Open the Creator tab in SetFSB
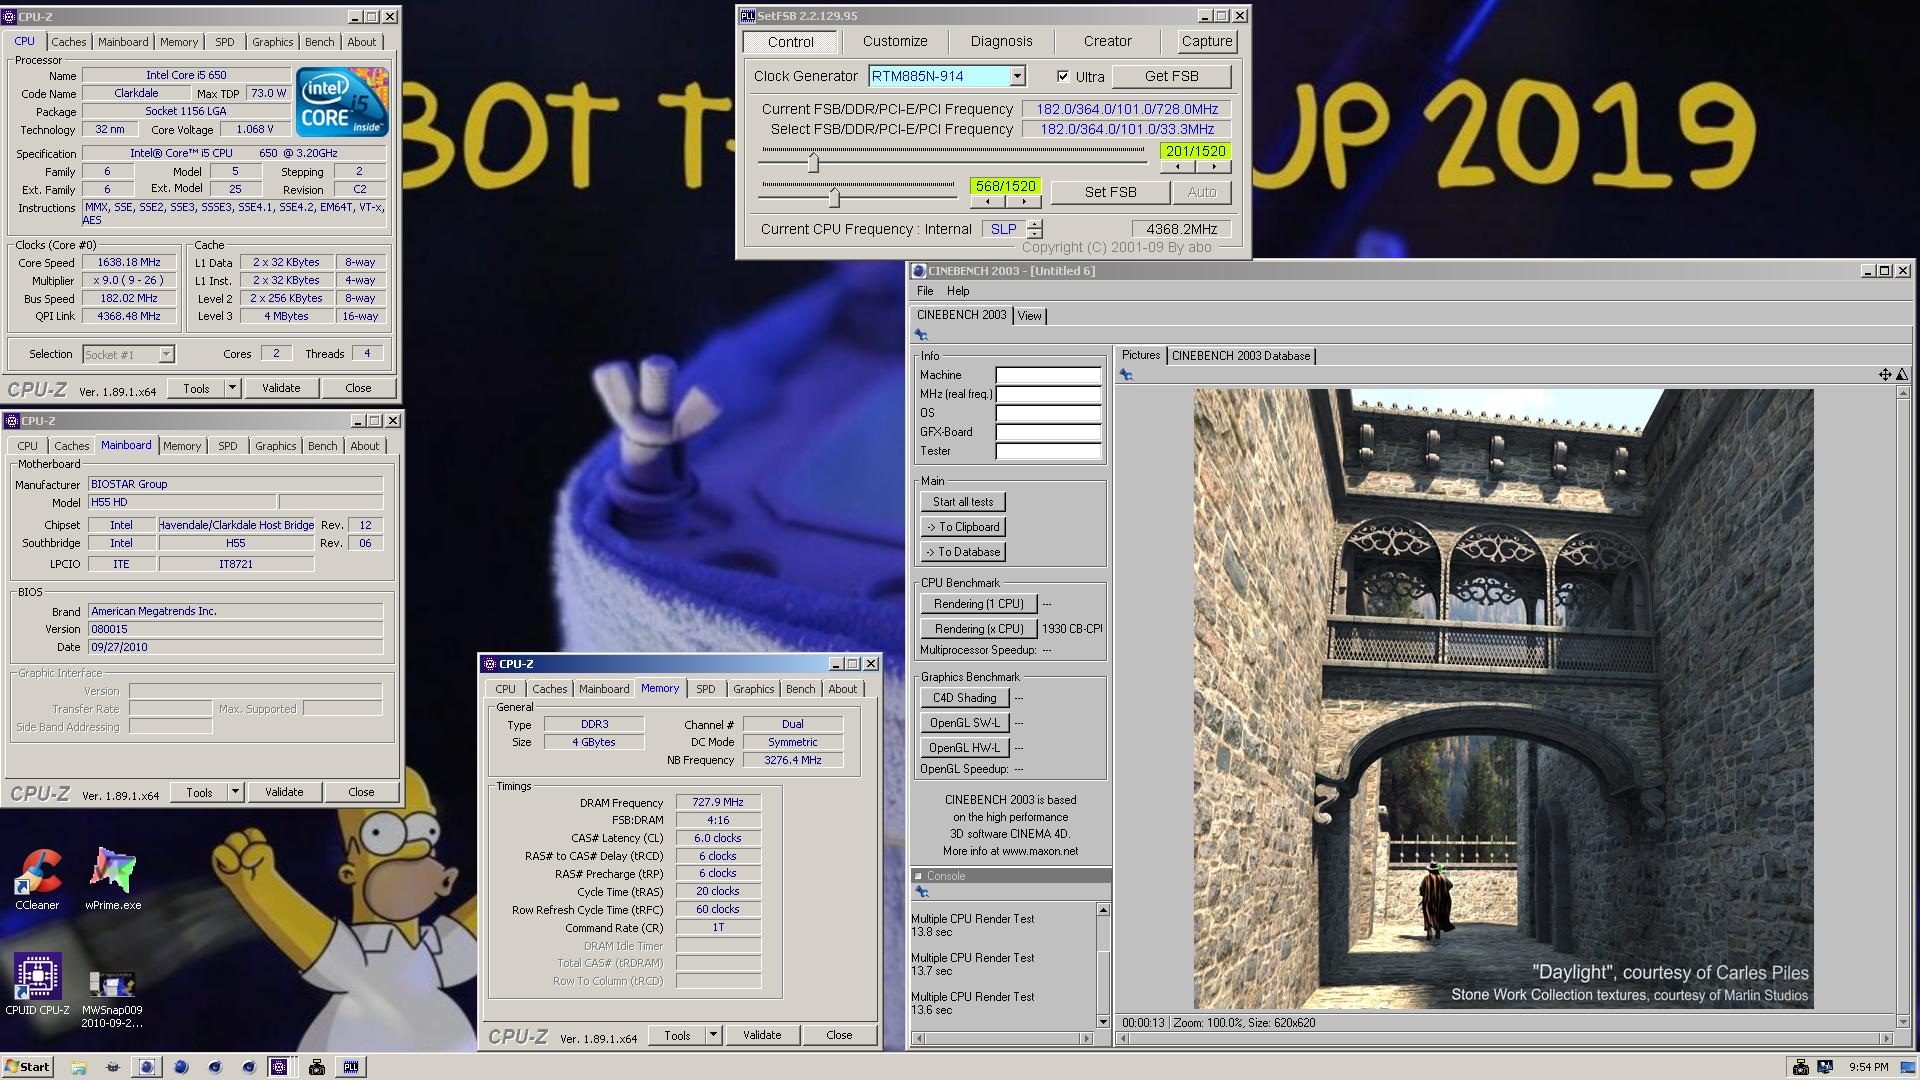 (1107, 42)
